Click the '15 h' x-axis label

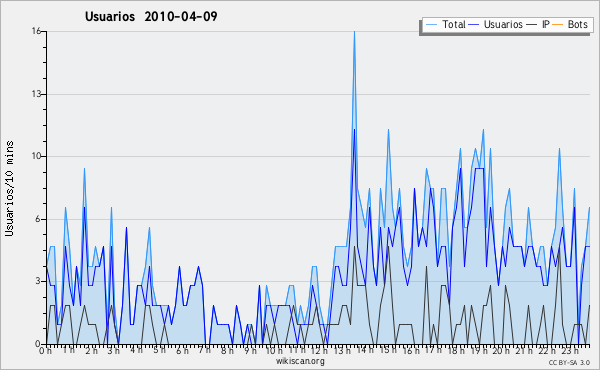coord(388,350)
